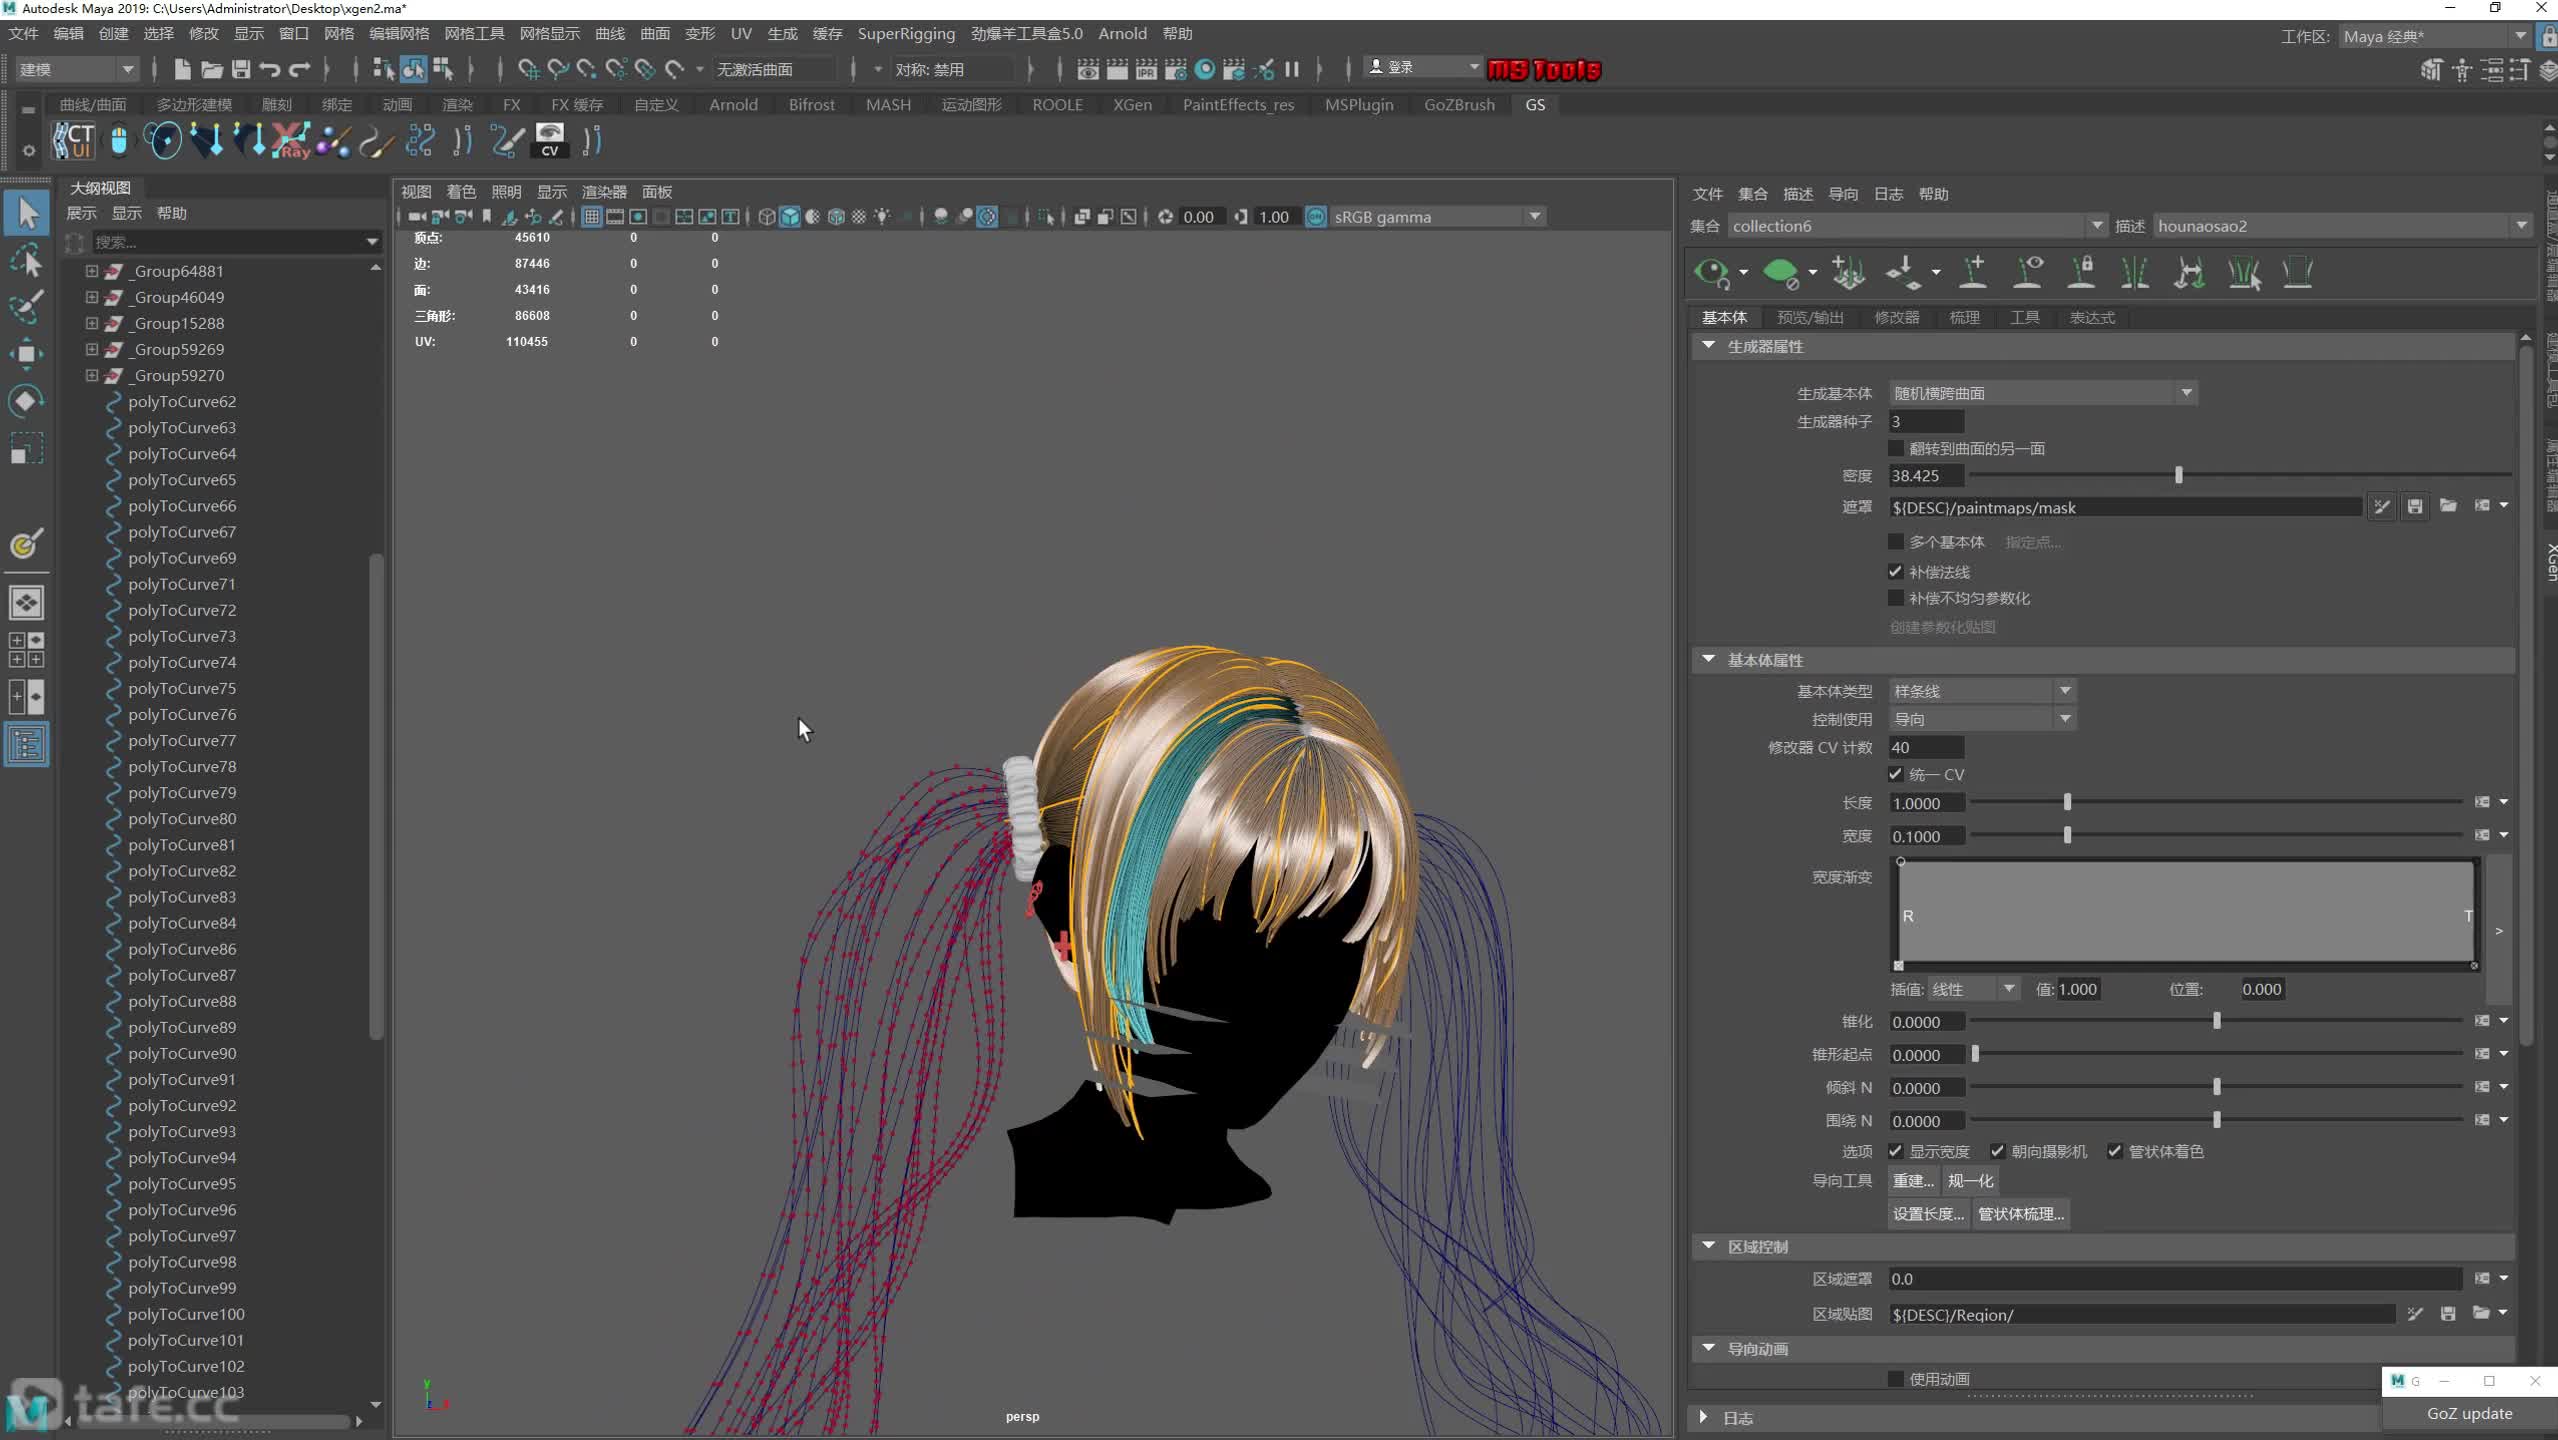Select the arrow Select tool in toolbox
This screenshot has height=1440, width=2558.
(x=27, y=213)
